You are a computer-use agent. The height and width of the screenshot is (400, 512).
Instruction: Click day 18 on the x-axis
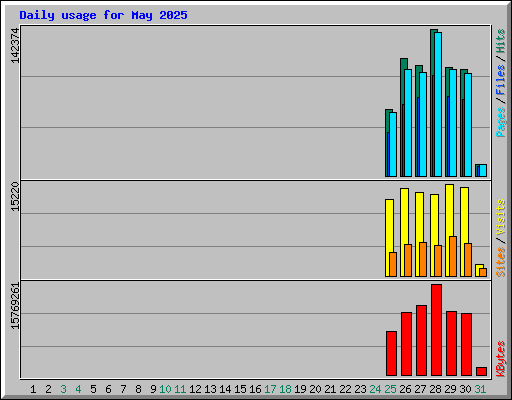[285, 389]
